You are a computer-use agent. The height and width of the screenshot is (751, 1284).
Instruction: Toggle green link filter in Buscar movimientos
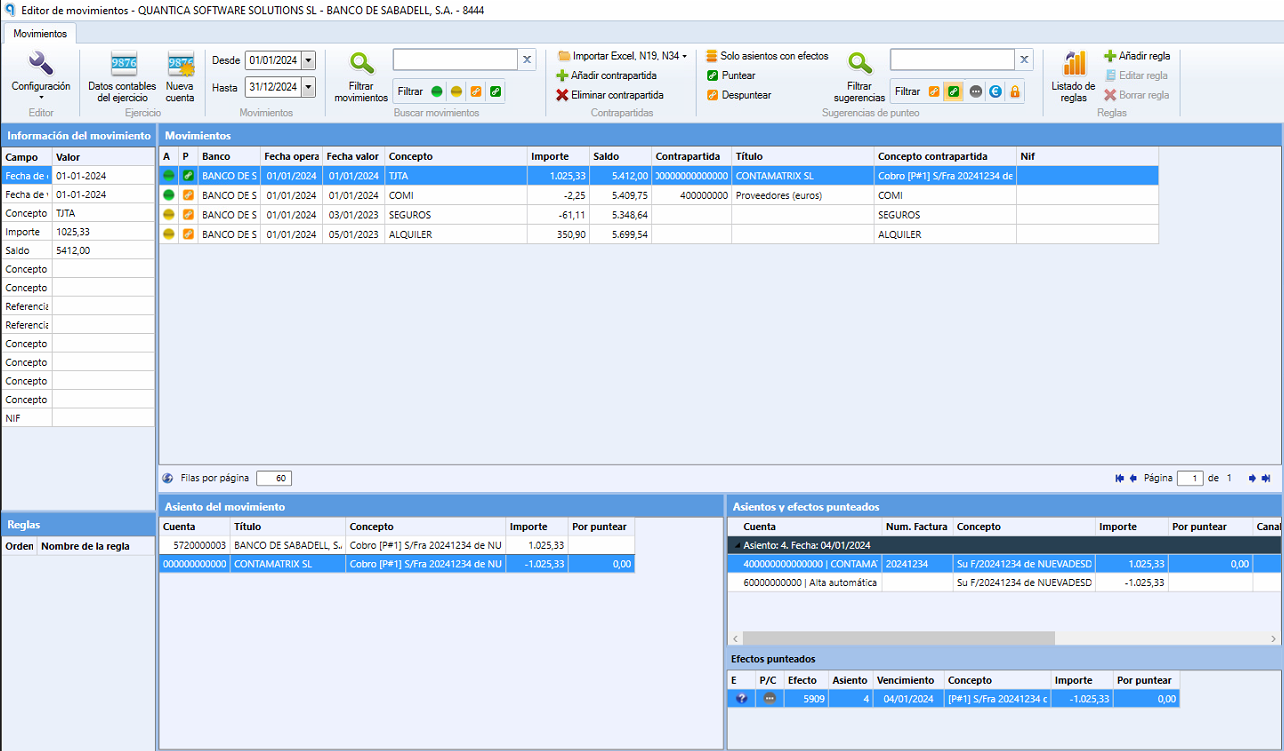(x=495, y=91)
